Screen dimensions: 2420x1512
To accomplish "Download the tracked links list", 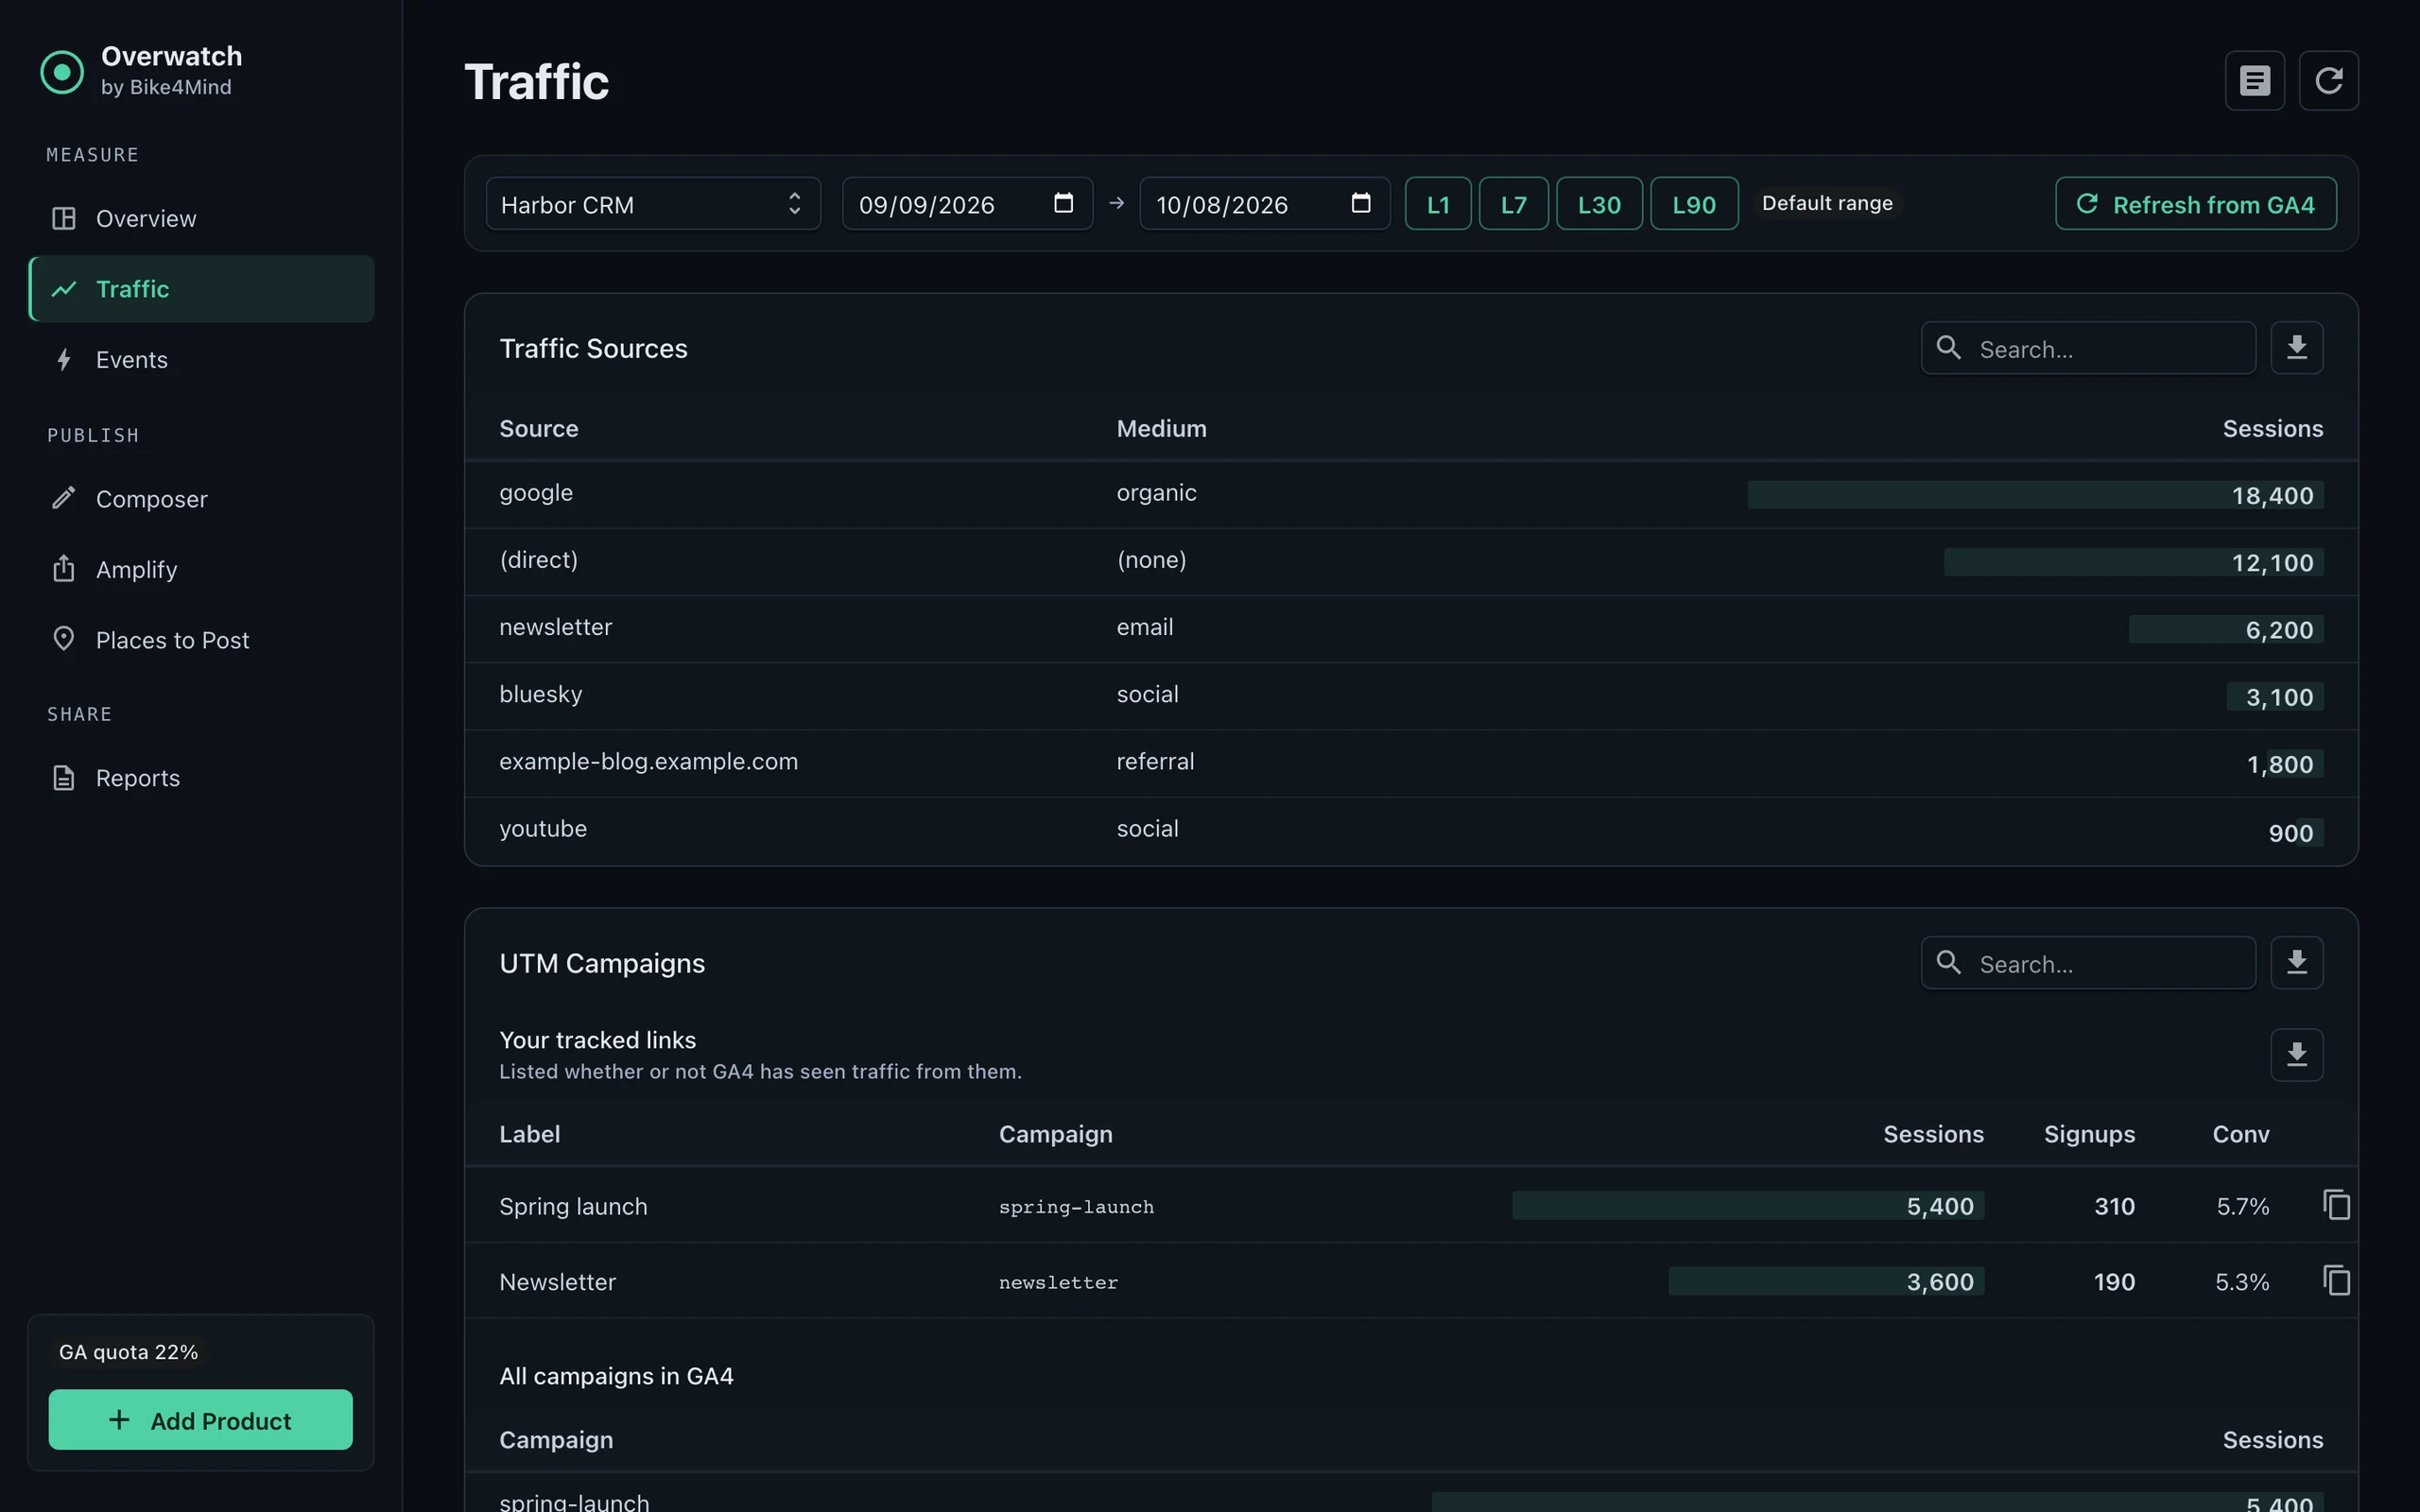I will tap(2296, 1055).
